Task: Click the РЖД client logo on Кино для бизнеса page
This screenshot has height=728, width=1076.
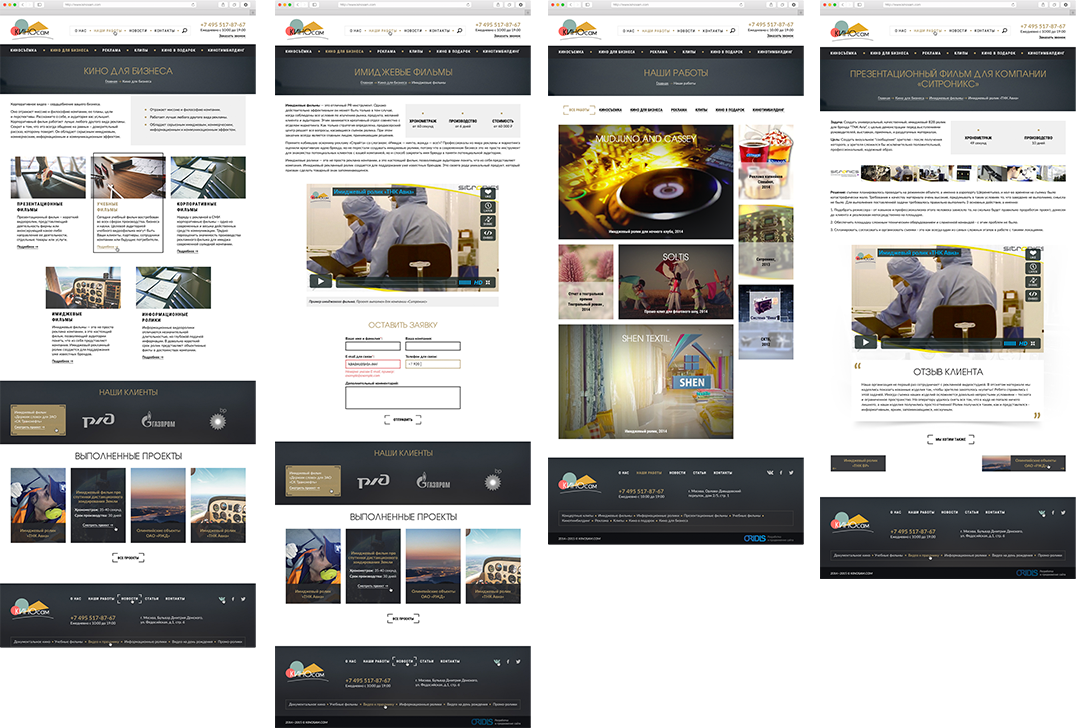Action: click(98, 421)
